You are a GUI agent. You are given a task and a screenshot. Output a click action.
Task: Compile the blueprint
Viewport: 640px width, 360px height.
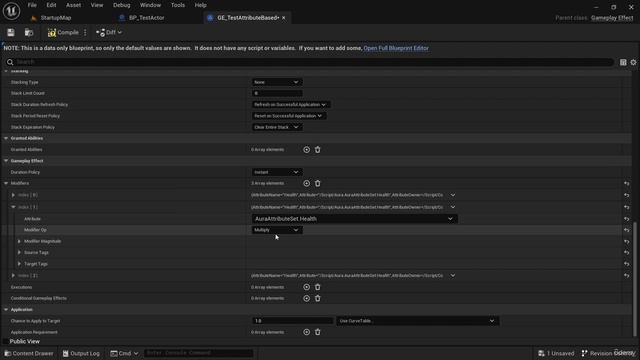click(x=63, y=33)
